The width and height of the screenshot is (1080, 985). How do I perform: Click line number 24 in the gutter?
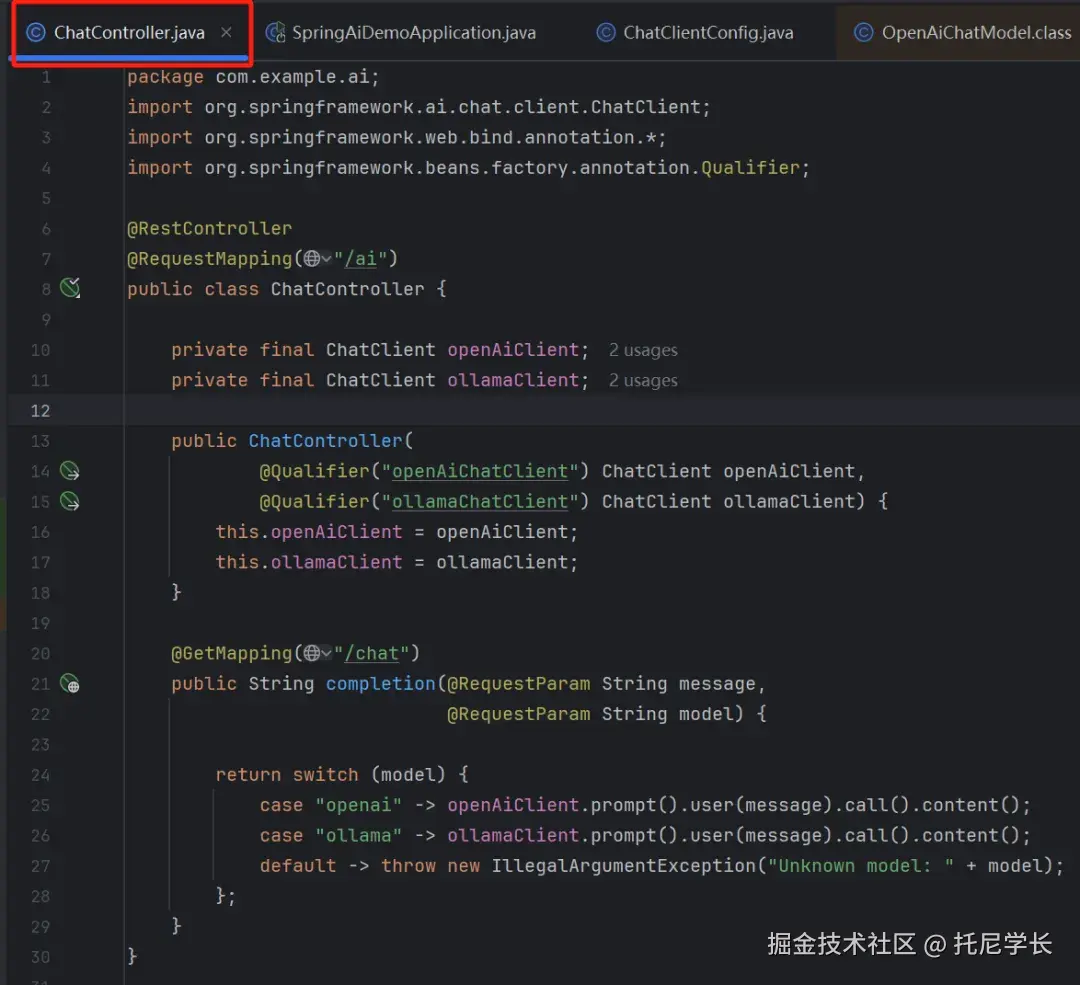coord(41,775)
